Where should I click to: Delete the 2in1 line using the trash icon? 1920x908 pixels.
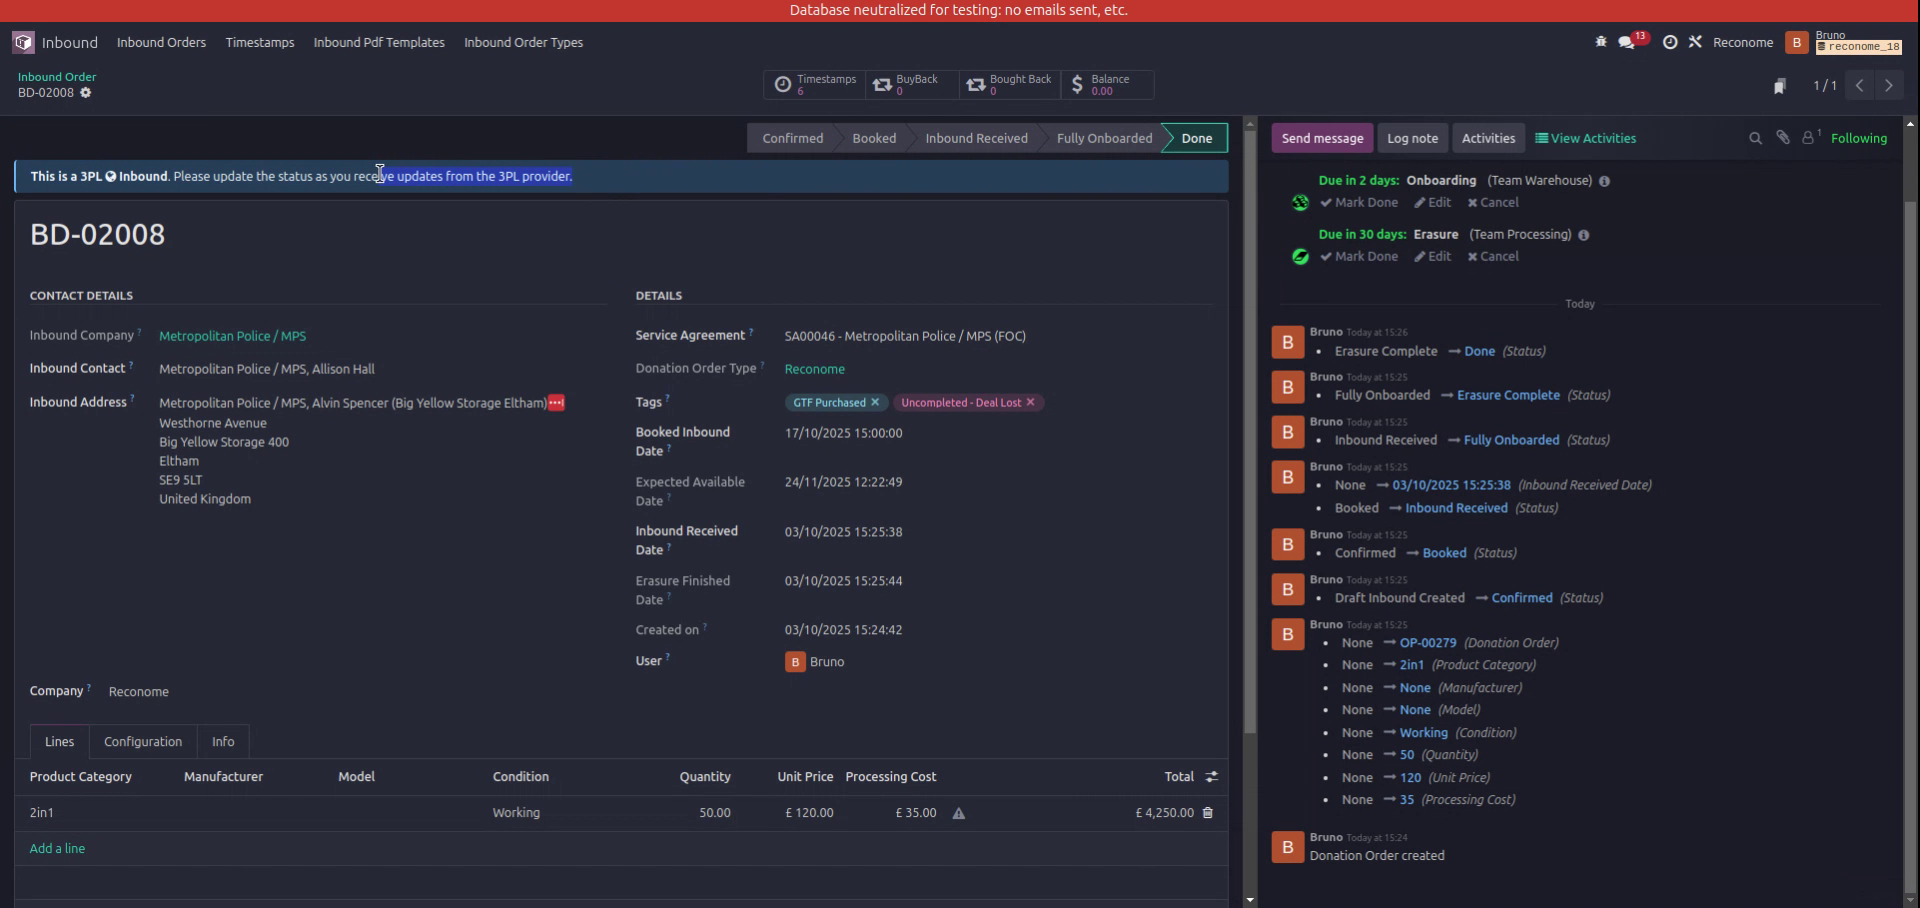(x=1208, y=813)
